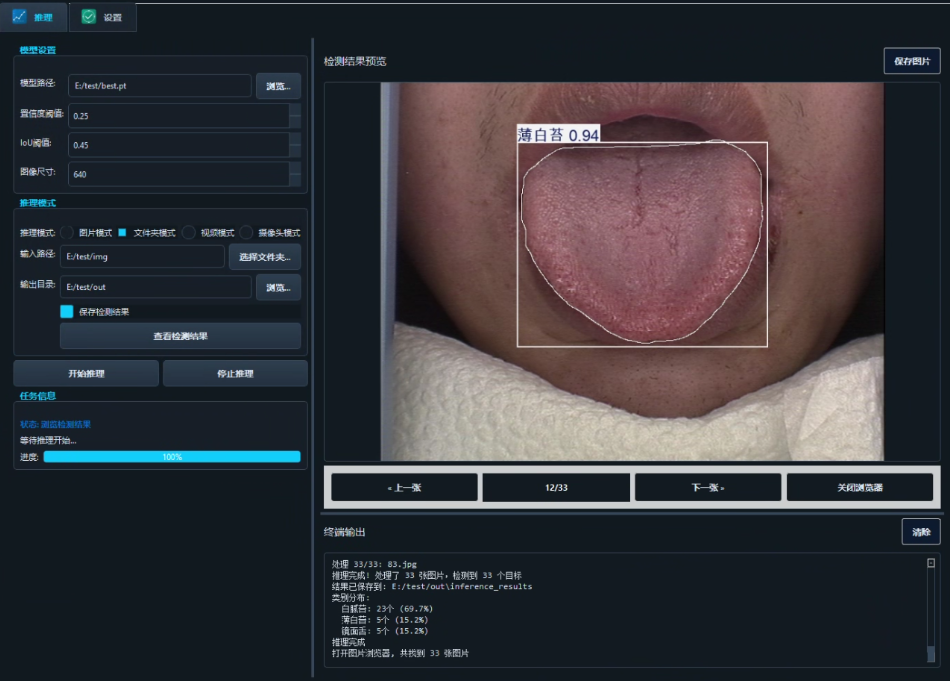Click the 薄白苔 0.94 detection label
This screenshot has height=681, width=950.
[559, 135]
